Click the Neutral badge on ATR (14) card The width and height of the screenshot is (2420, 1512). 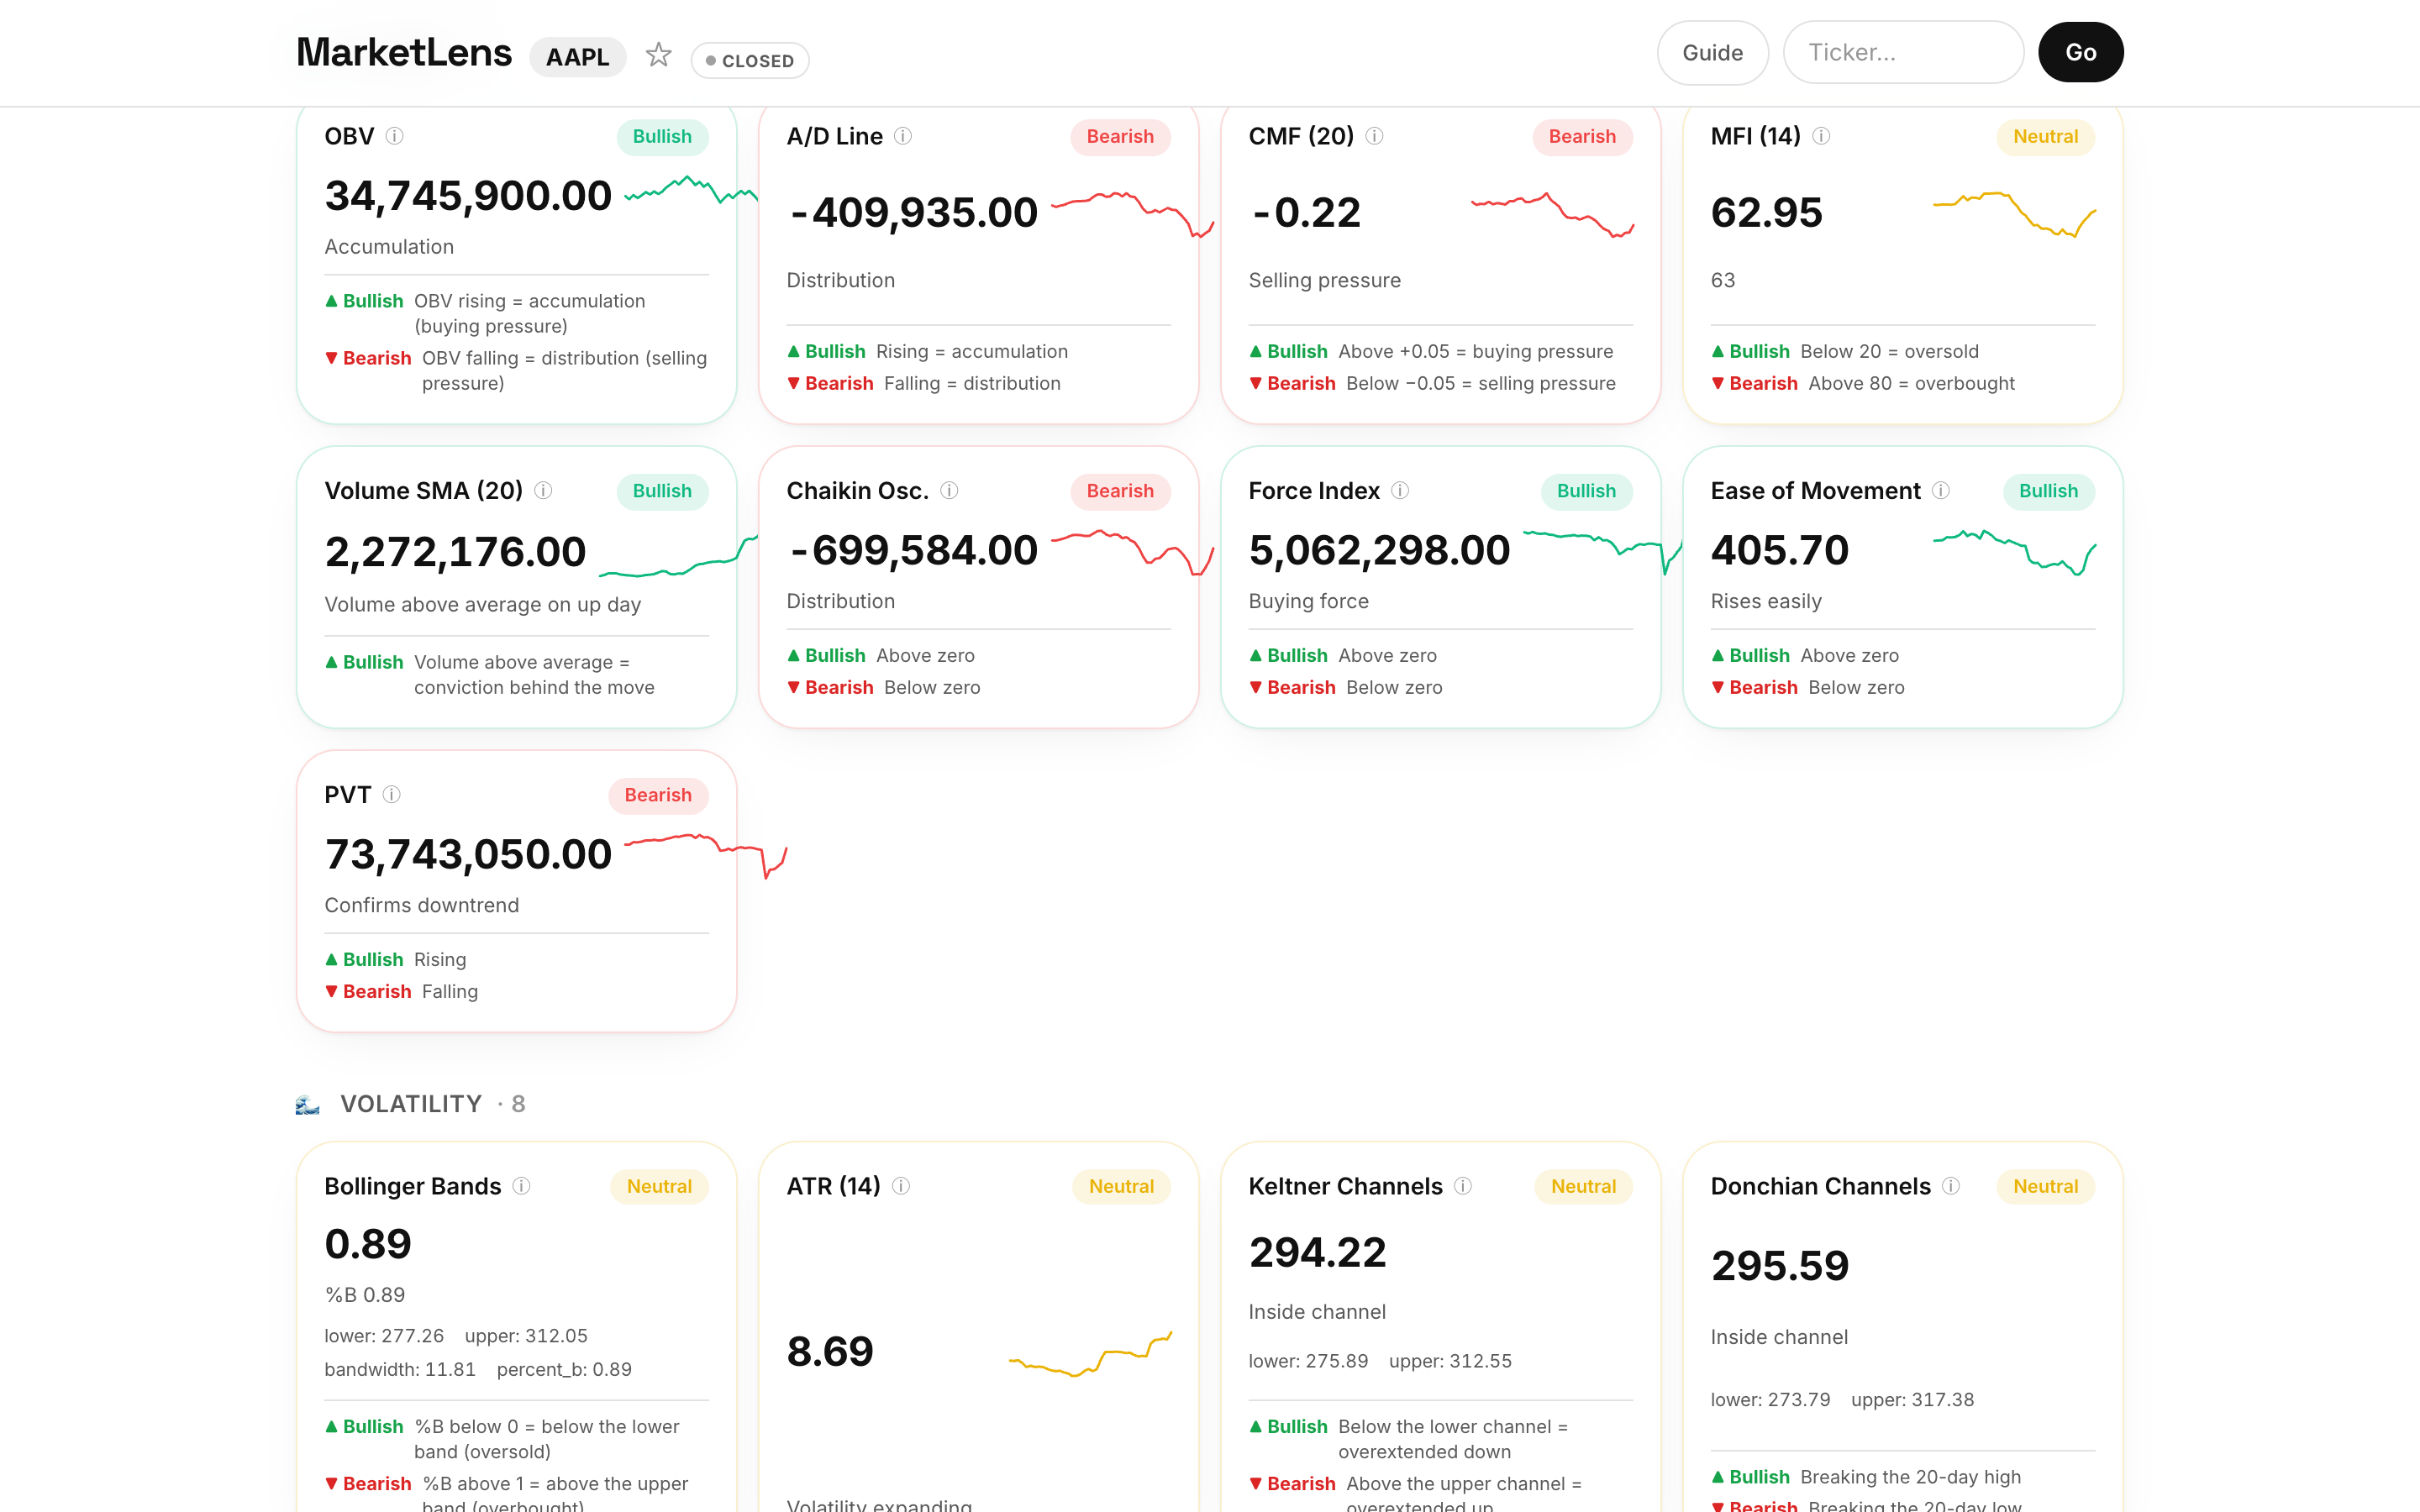pyautogui.click(x=1121, y=1186)
